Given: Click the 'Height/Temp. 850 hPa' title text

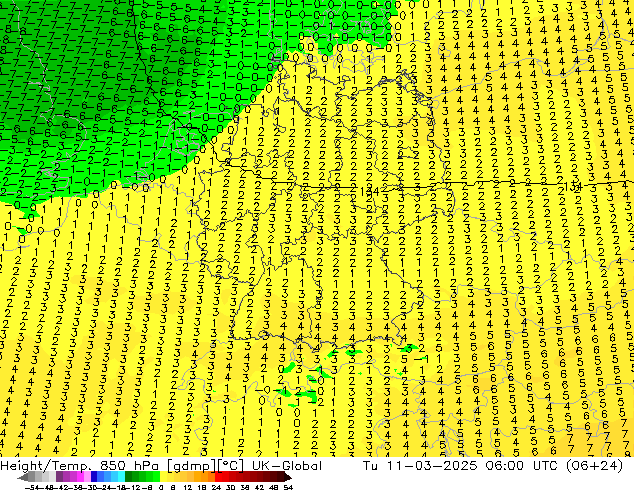Looking at the screenshot, I should 79,466.
